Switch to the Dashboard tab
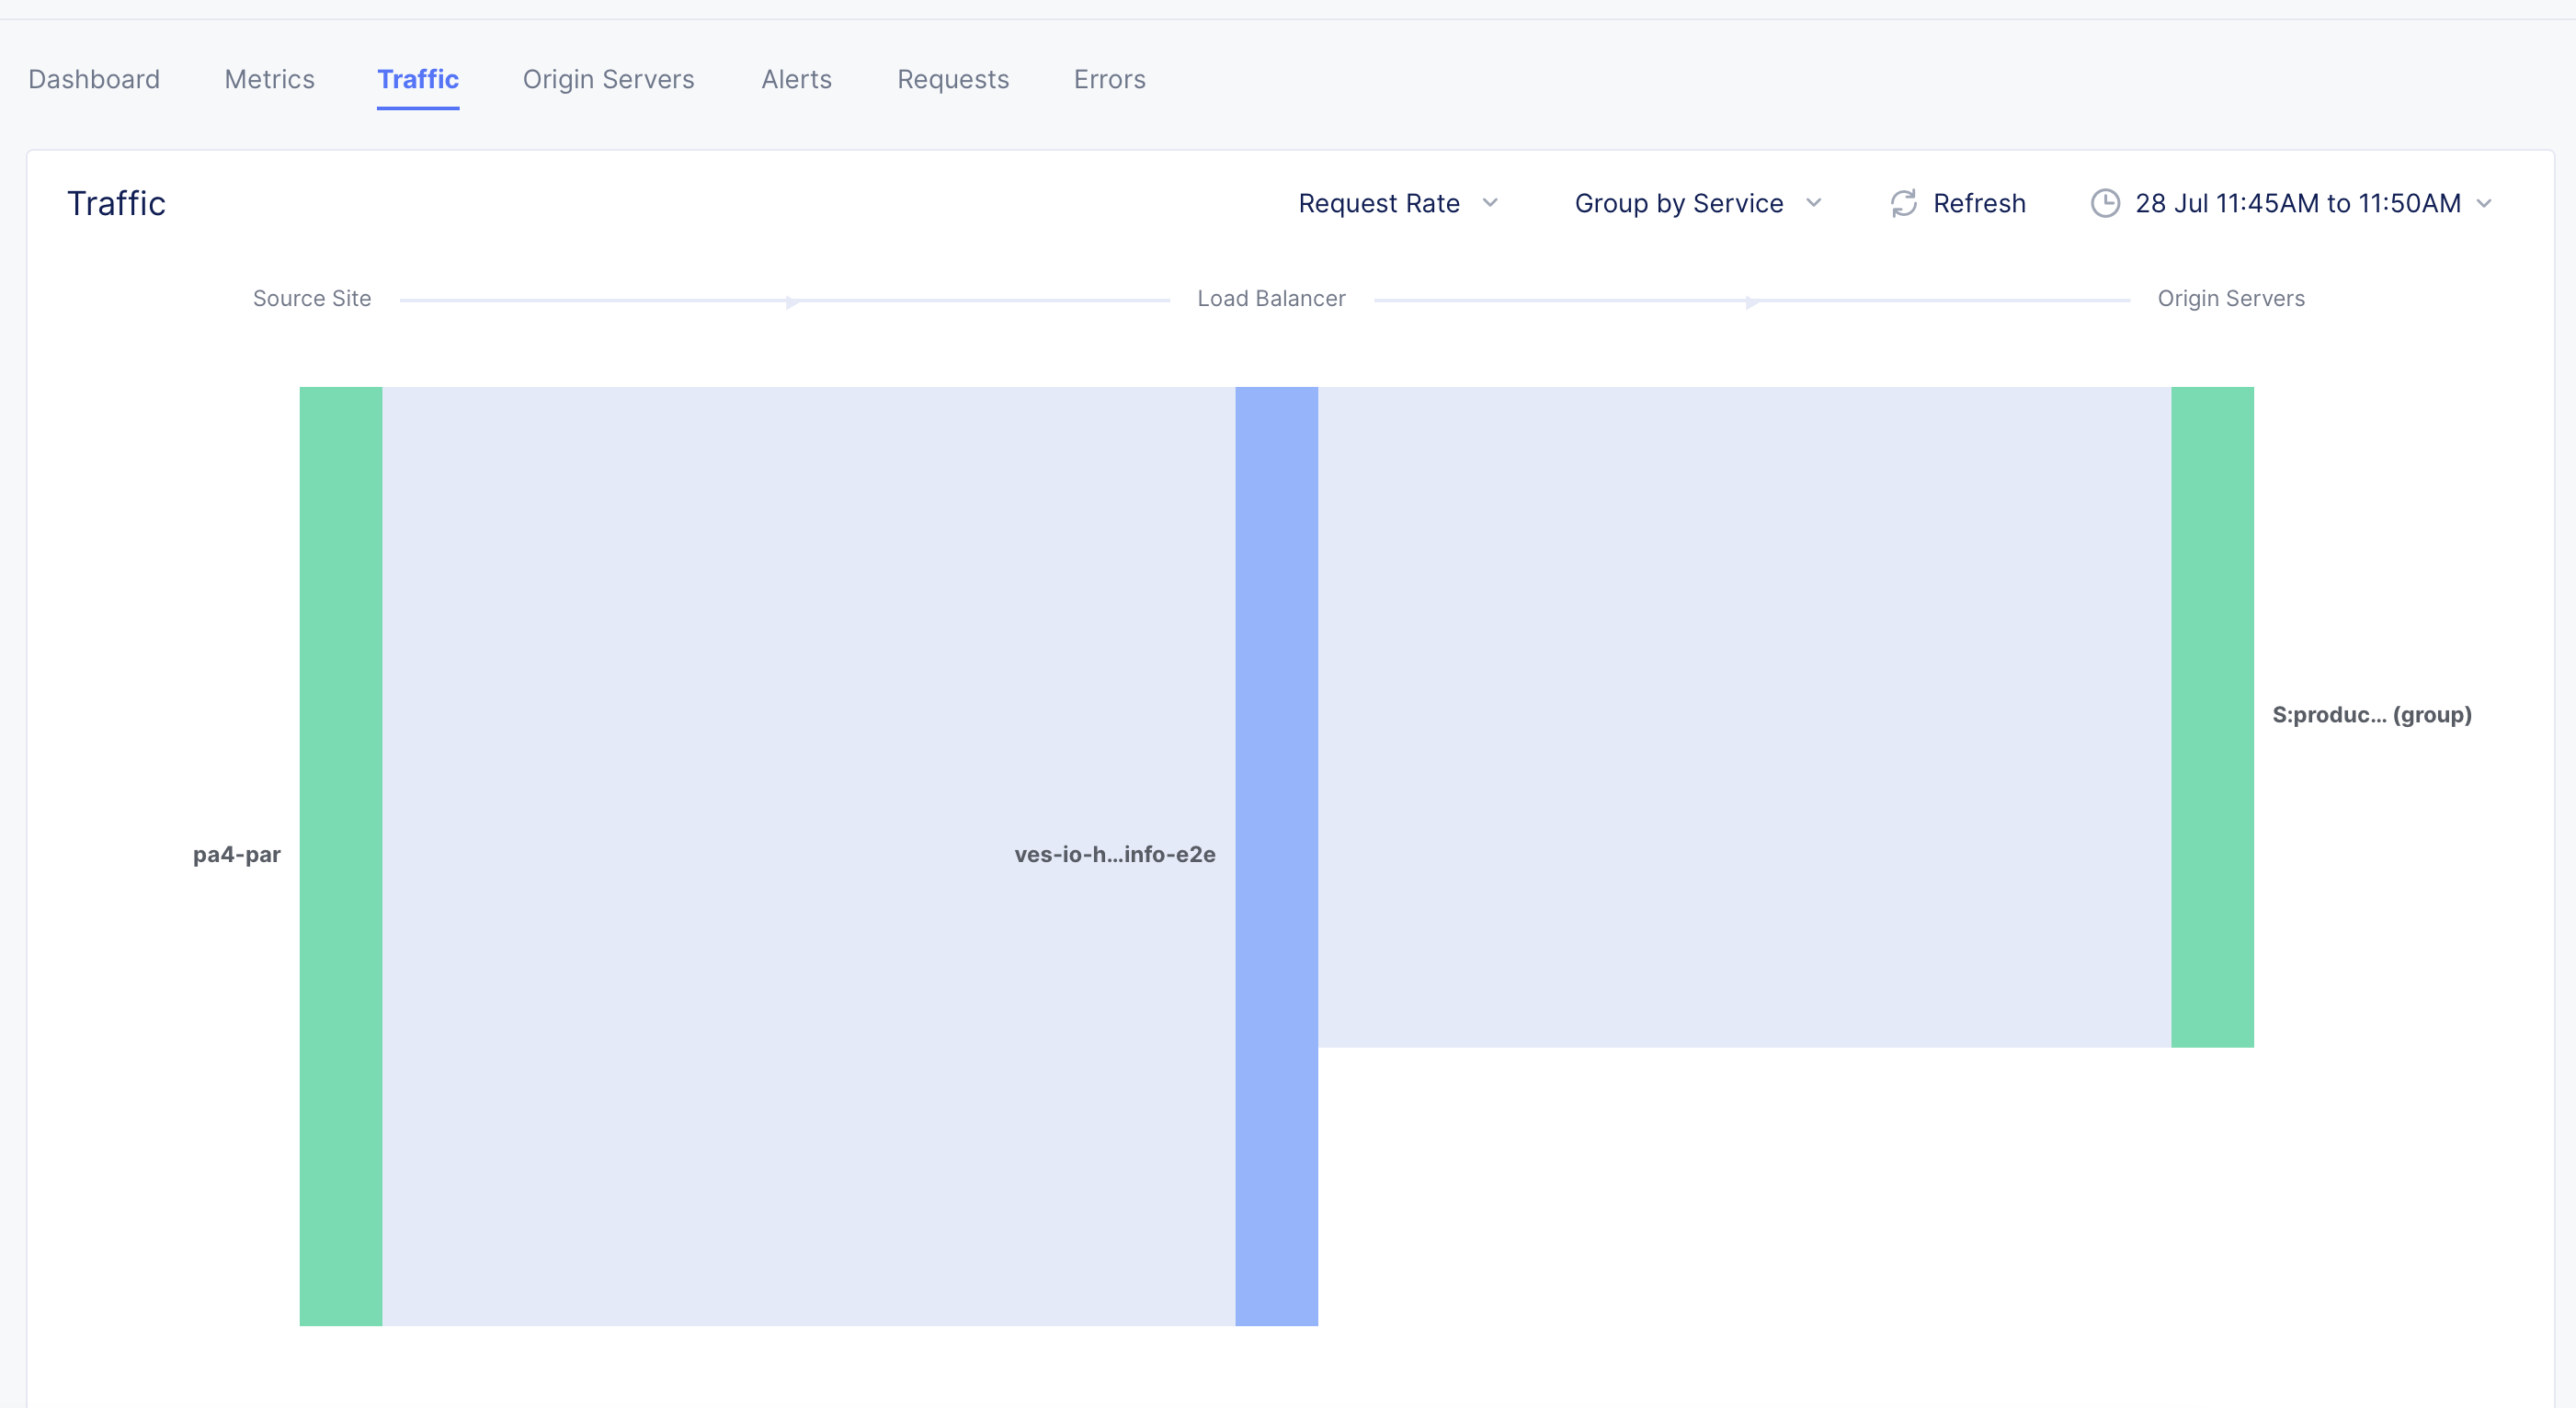 (x=94, y=79)
